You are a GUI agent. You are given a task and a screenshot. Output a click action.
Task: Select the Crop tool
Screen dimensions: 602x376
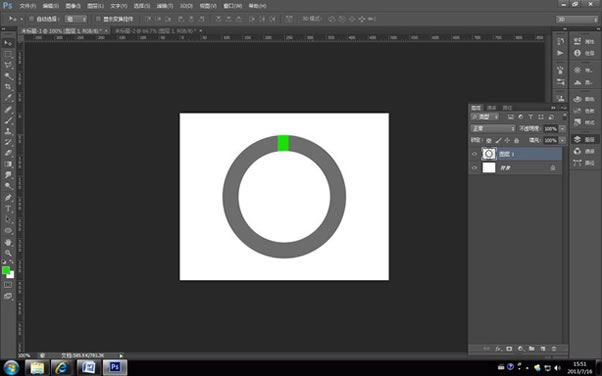pyautogui.click(x=8, y=87)
